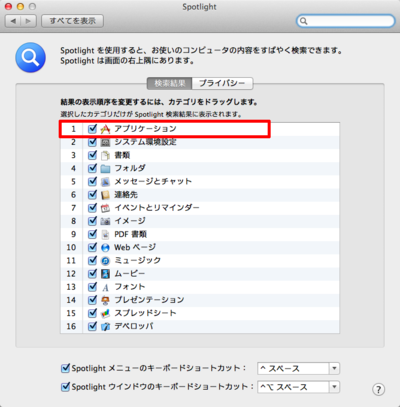The image size is (400, 407).
Task: Toggle Spotlight メニュー keyboard shortcut checkbox
Action: click(x=65, y=368)
